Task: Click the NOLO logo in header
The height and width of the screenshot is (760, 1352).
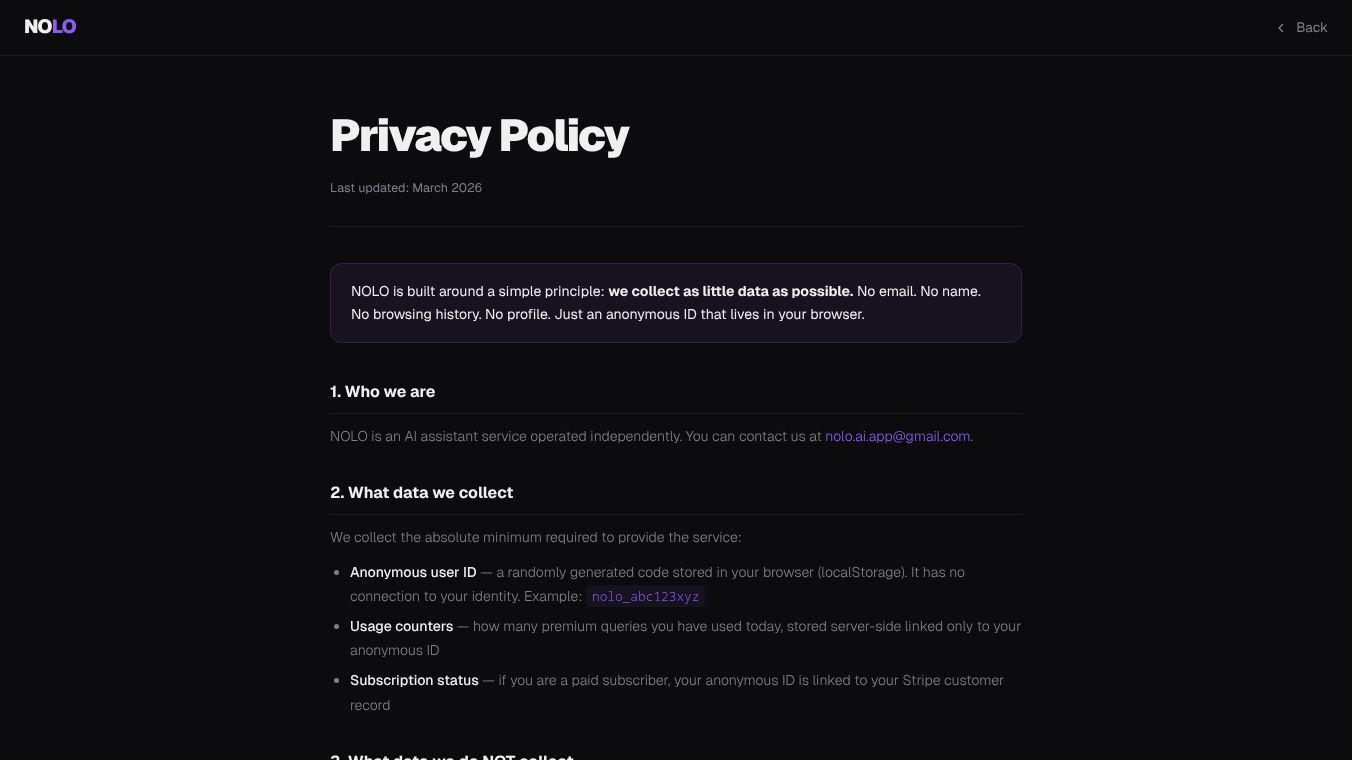Action: (50, 27)
